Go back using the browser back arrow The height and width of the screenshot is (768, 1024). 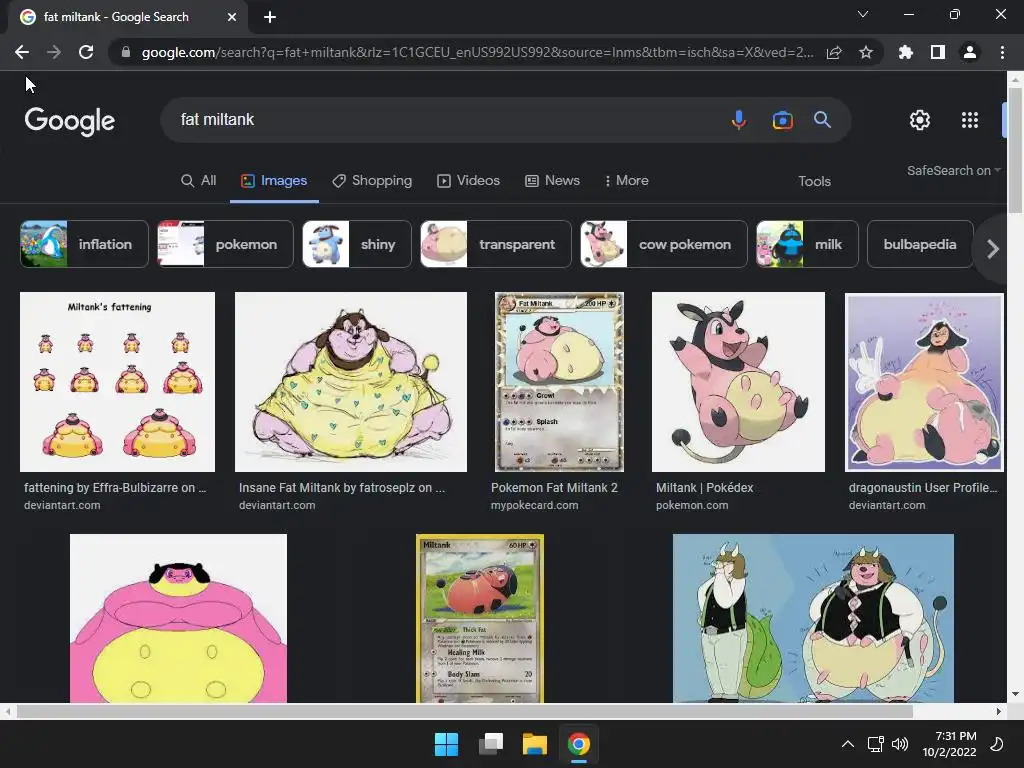22,52
